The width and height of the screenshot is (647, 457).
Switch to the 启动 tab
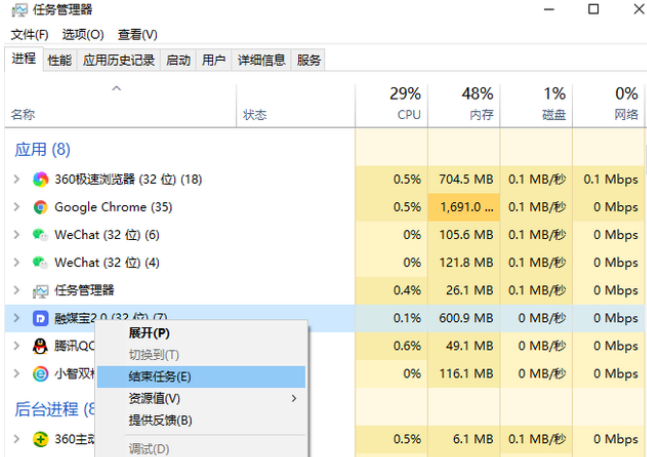pos(178,60)
